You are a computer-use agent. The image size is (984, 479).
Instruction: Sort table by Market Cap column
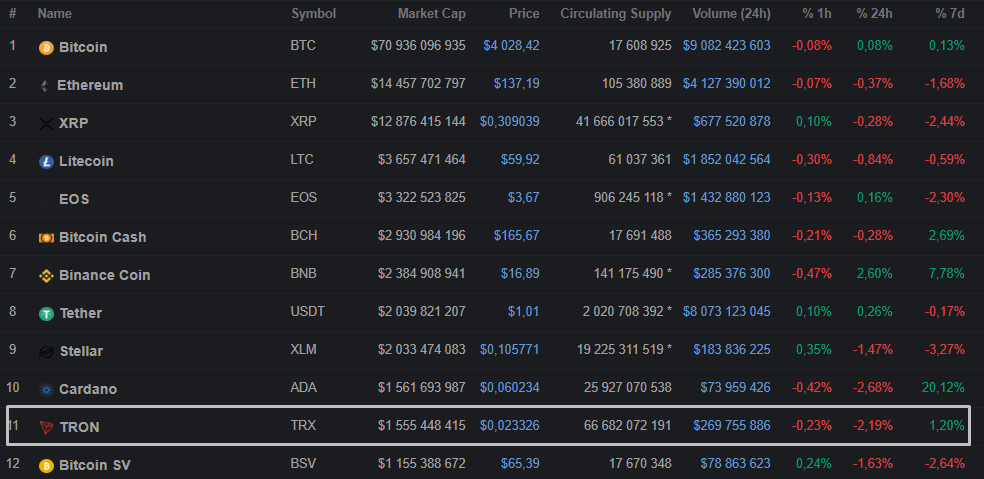pos(431,14)
